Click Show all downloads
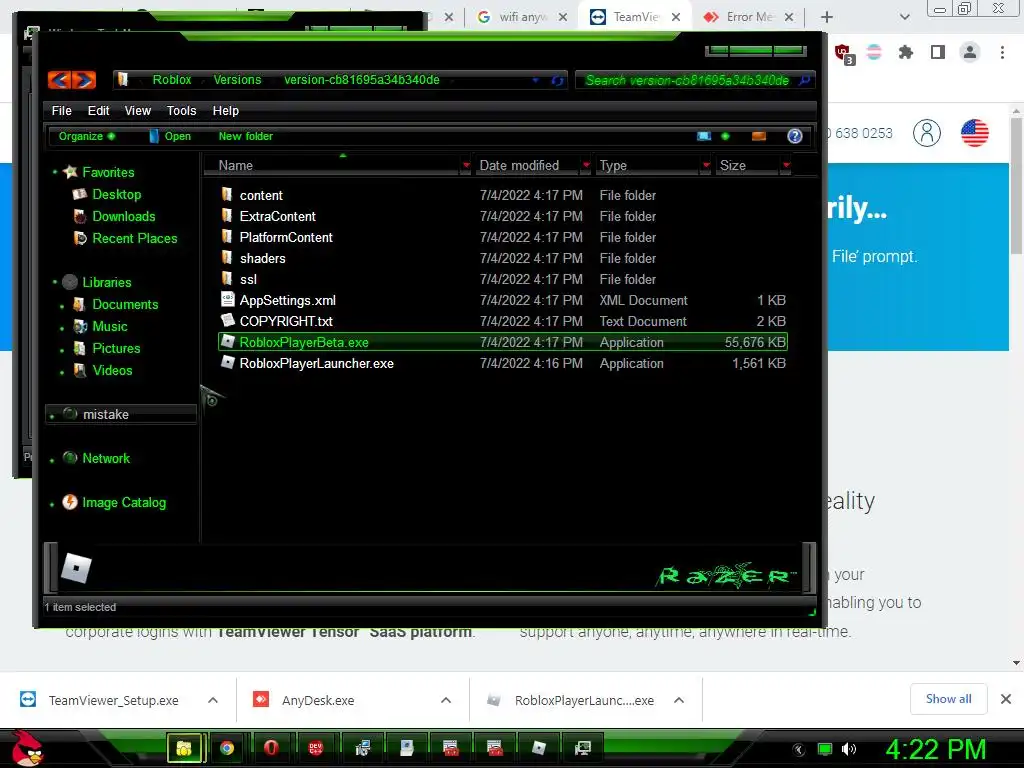The height and width of the screenshot is (768, 1024). 948,699
